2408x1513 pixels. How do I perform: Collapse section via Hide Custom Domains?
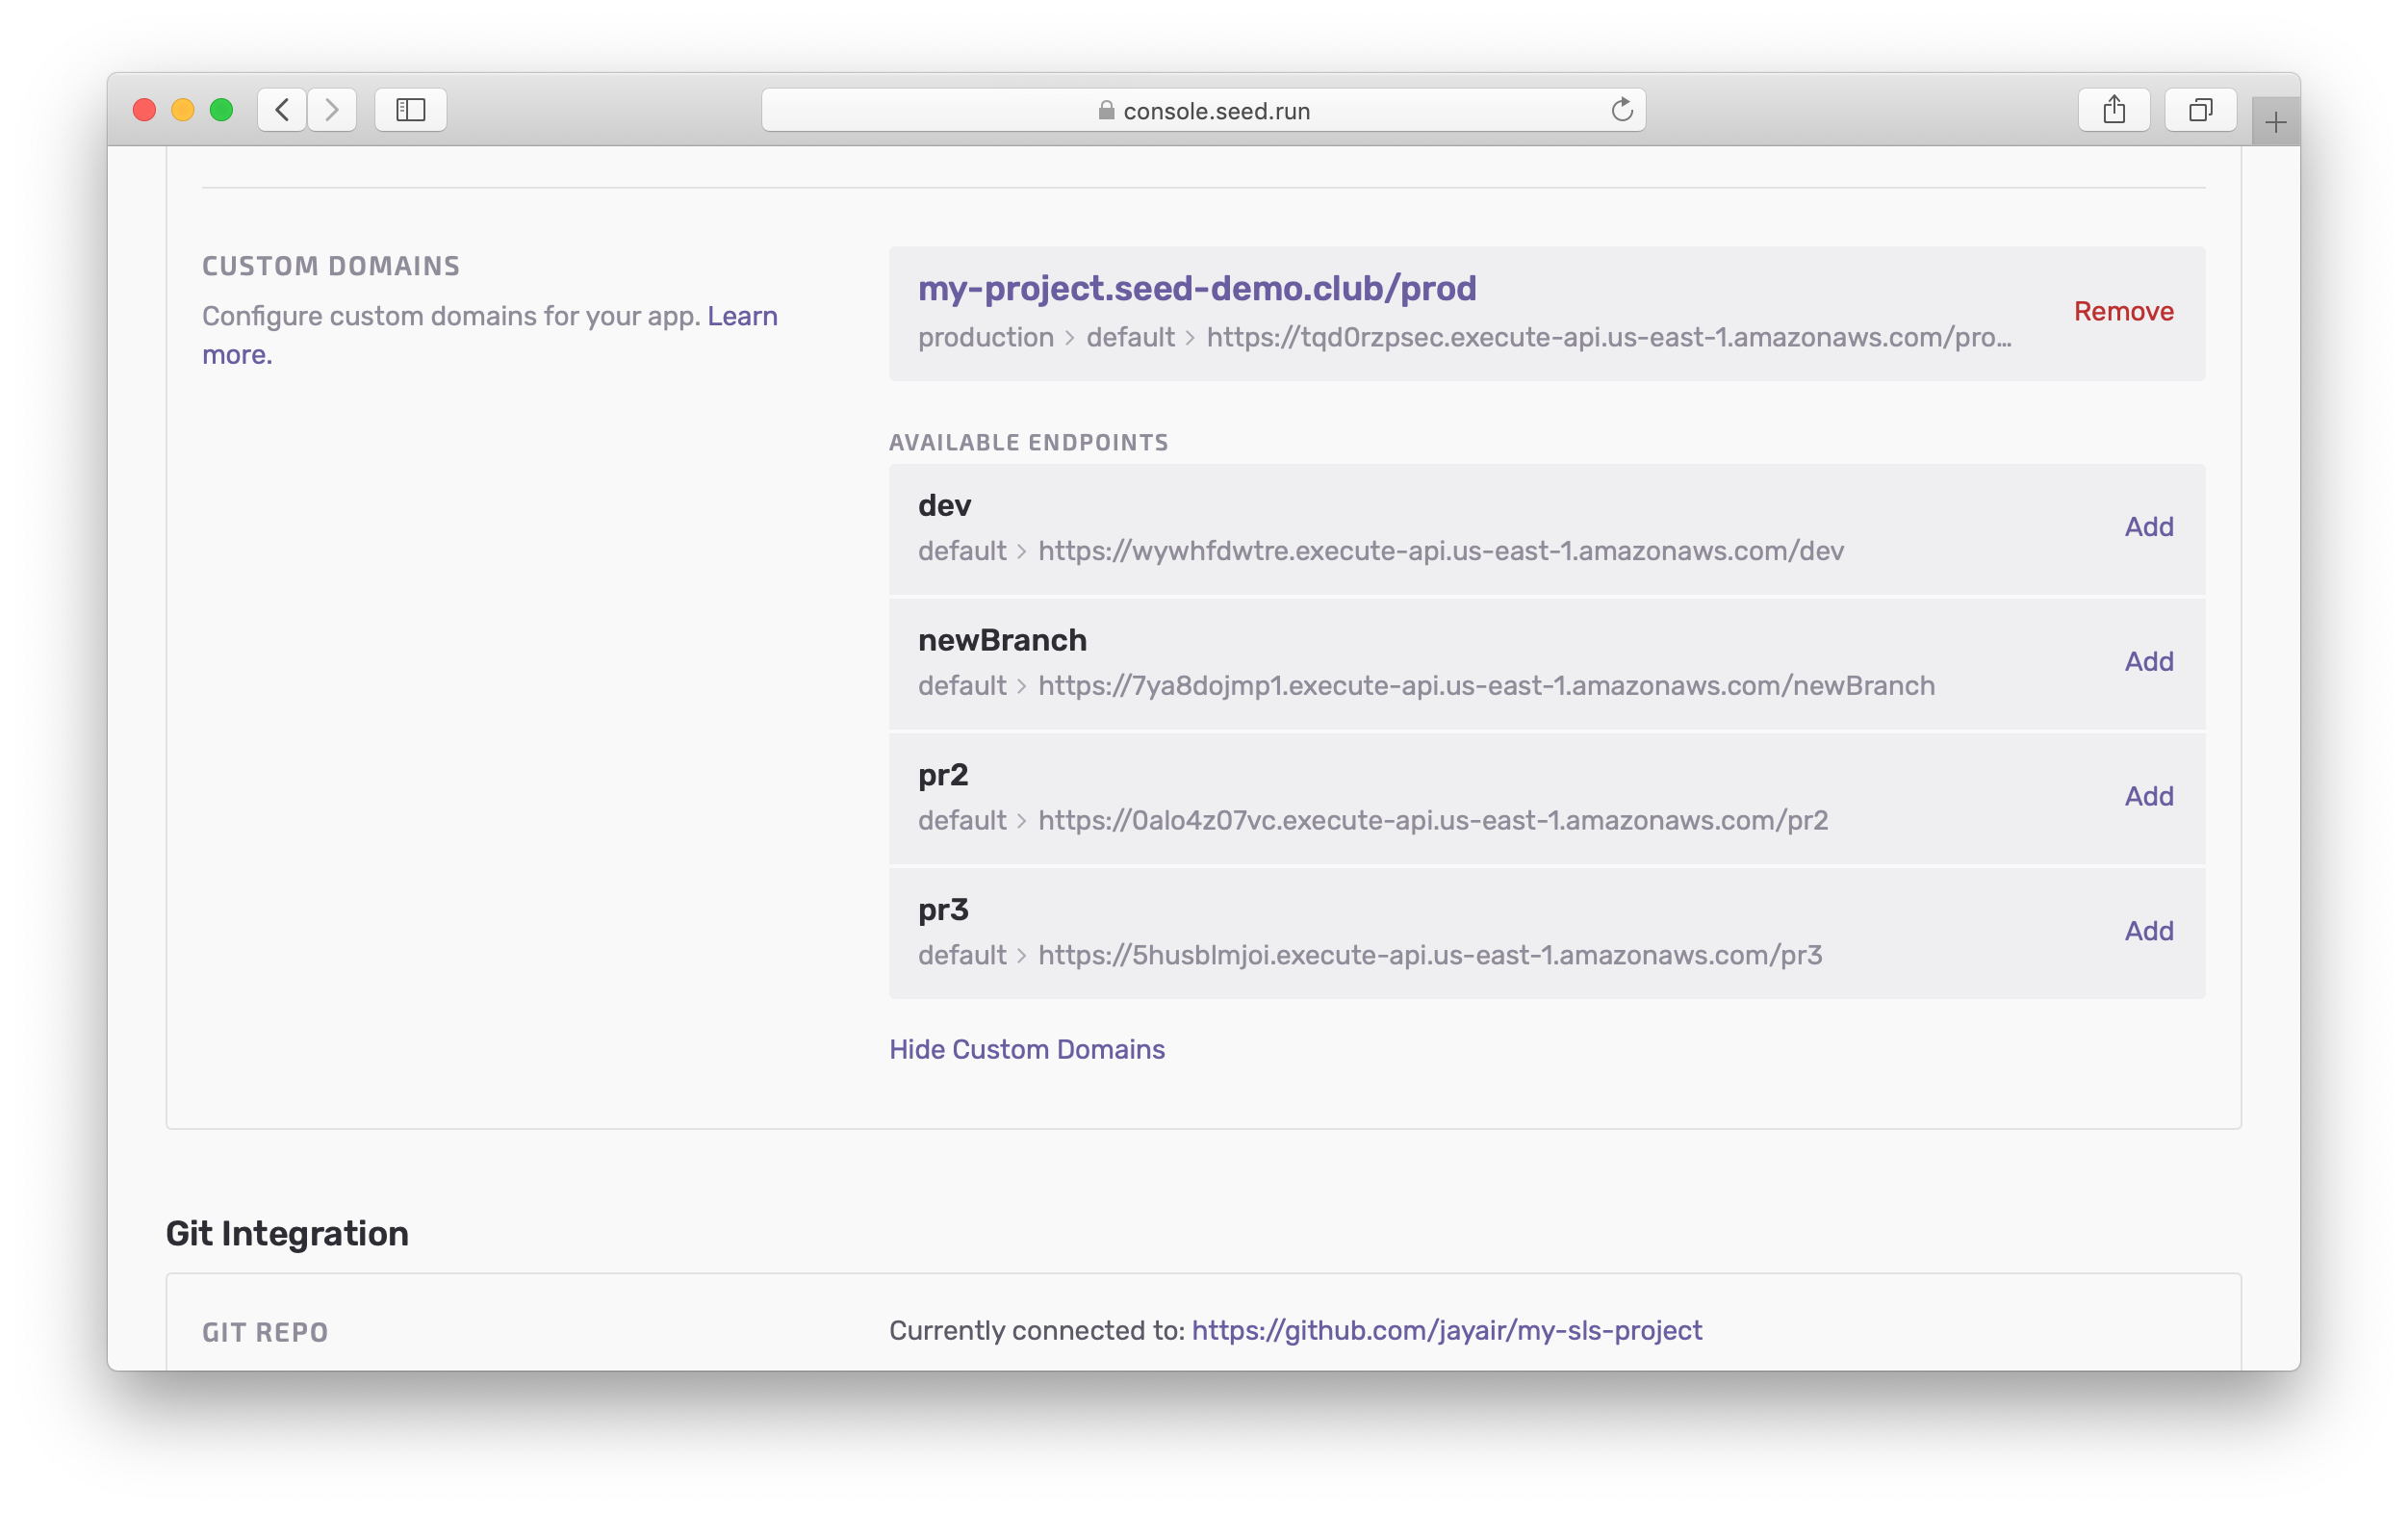tap(1027, 1049)
